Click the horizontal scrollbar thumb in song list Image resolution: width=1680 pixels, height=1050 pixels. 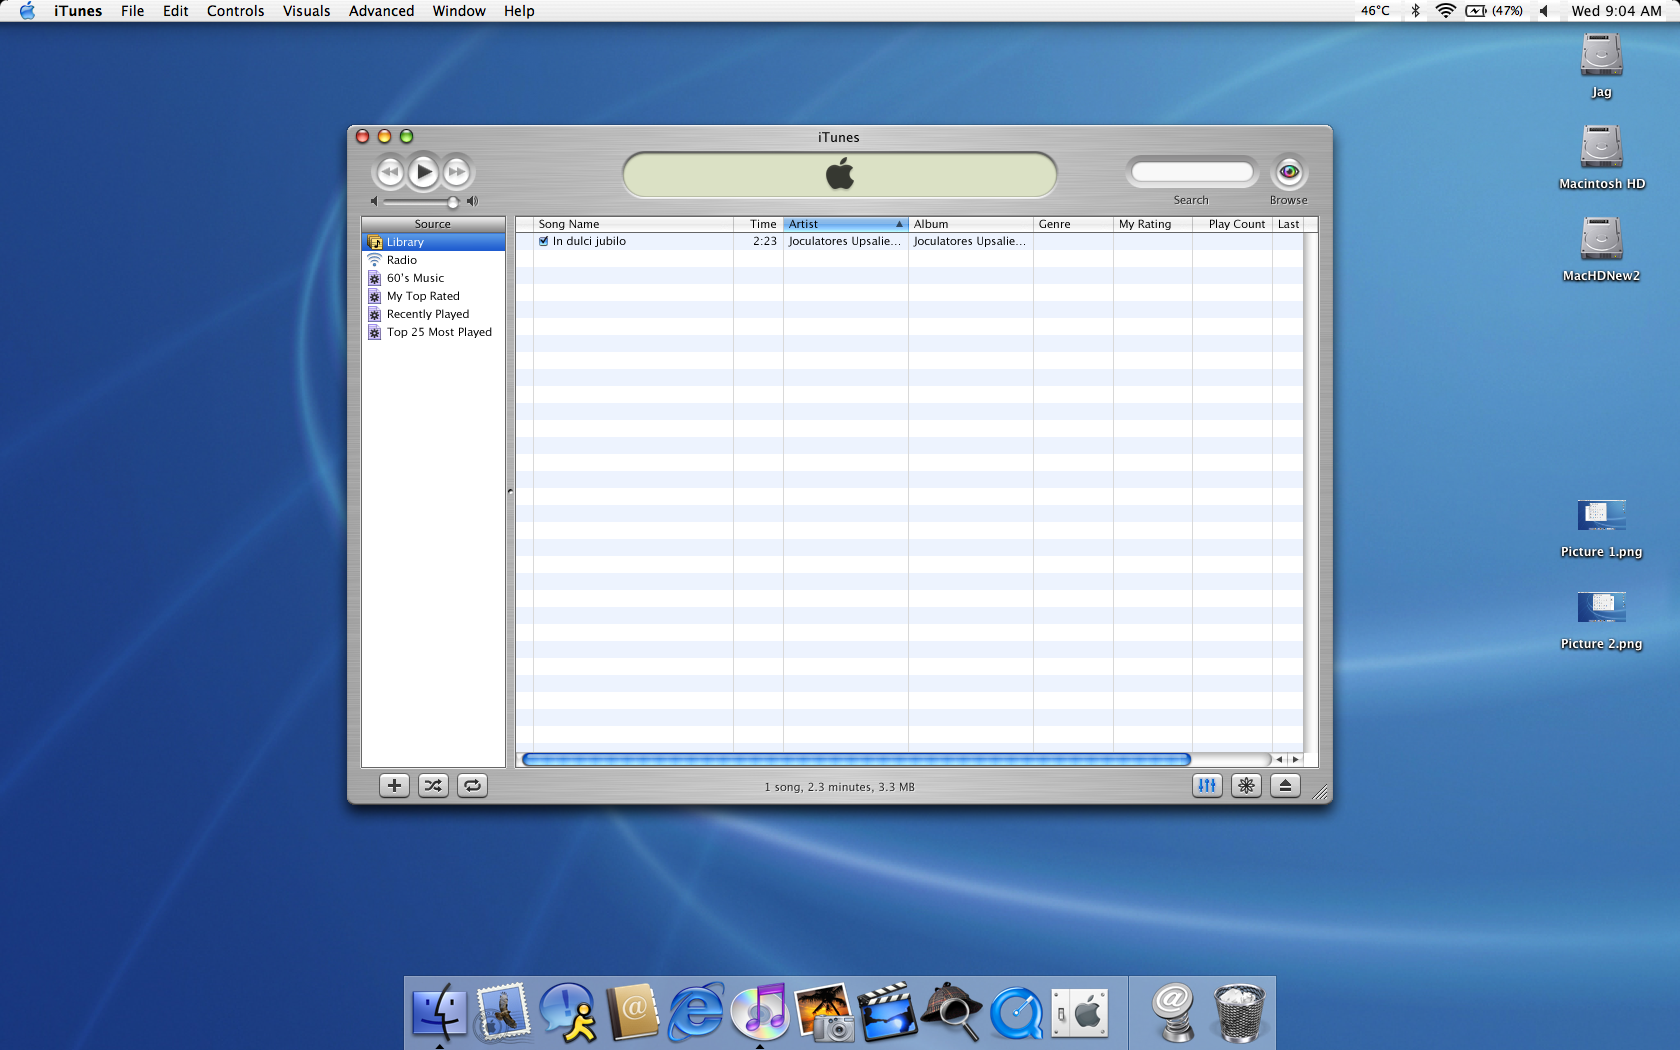click(x=856, y=760)
